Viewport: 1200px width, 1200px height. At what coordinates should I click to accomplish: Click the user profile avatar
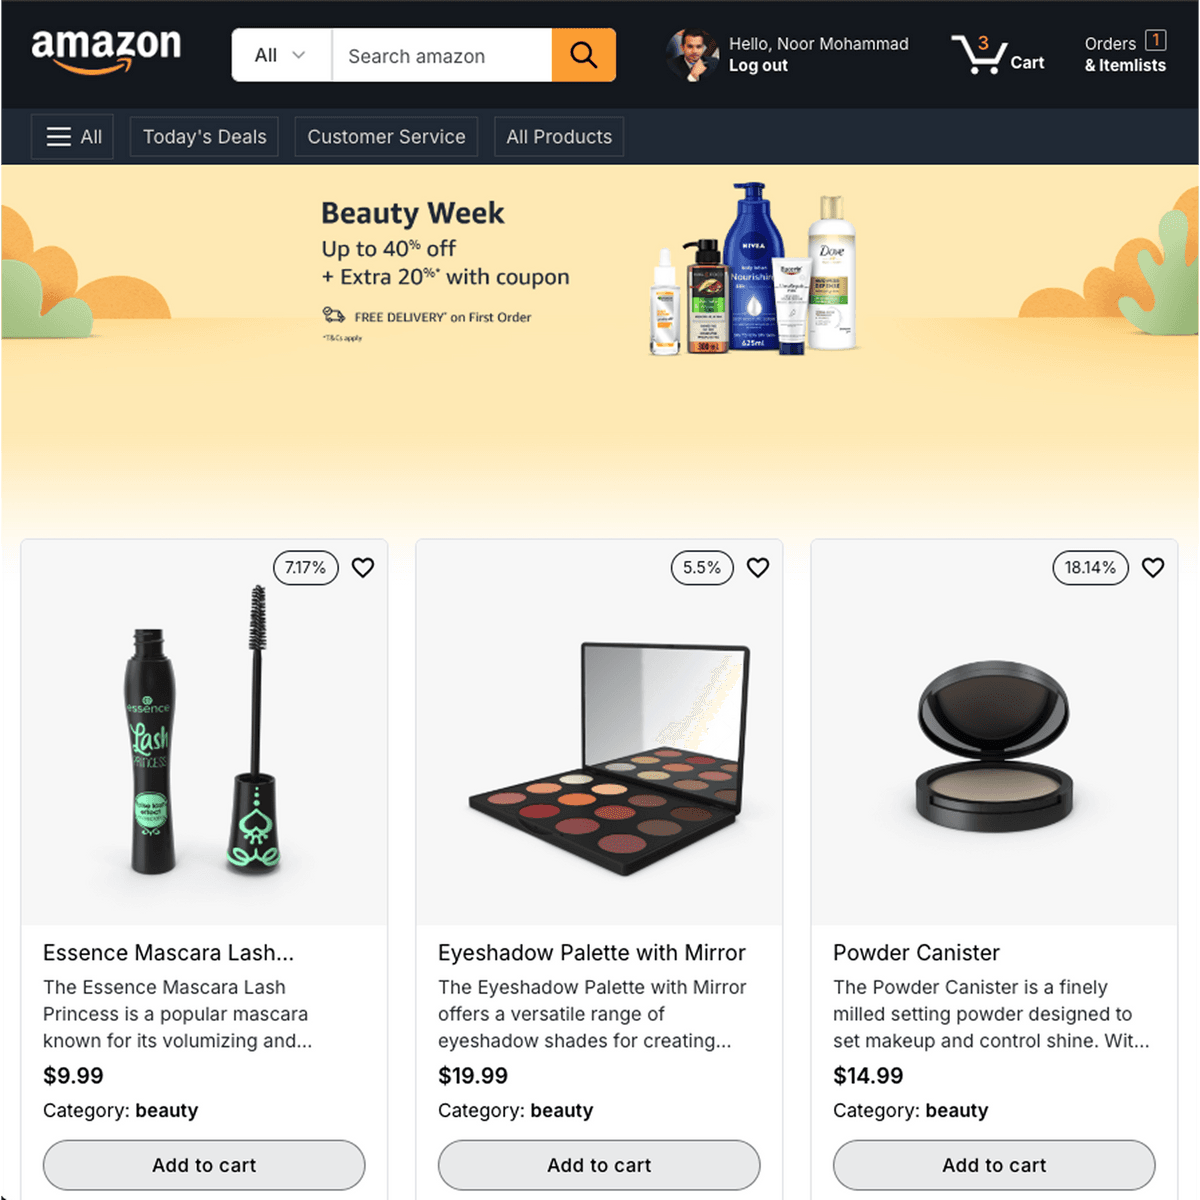pyautogui.click(x=692, y=55)
